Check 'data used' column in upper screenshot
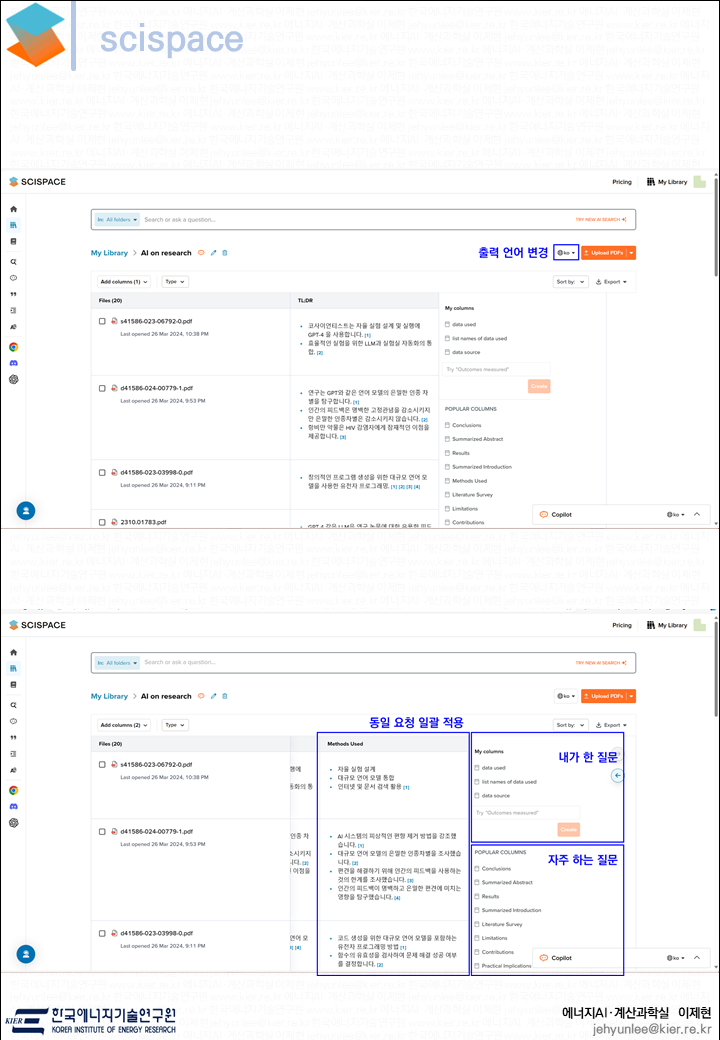The width and height of the screenshot is (720, 1040). click(448, 324)
